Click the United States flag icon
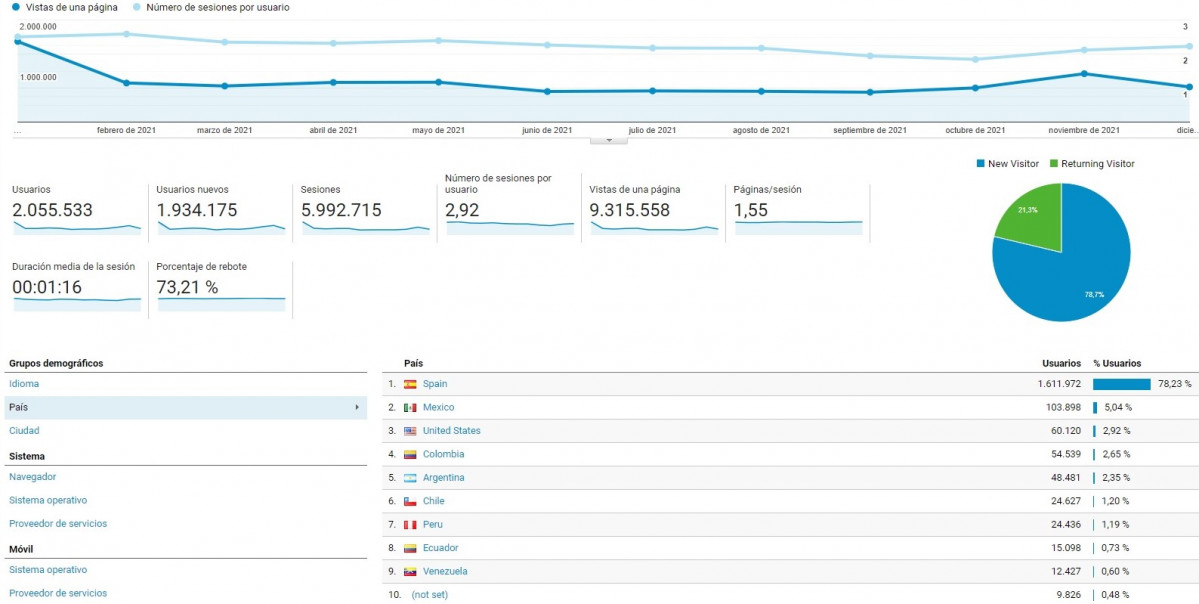The width and height of the screenshot is (1199, 604). pos(410,431)
